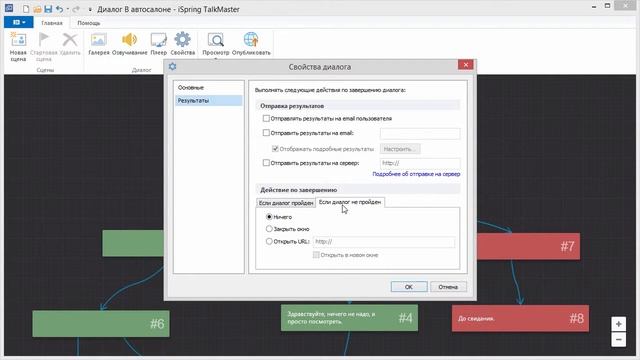Click the server http:// input field
Image resolution: width=640 pixels, height=360 pixels.
420,163
